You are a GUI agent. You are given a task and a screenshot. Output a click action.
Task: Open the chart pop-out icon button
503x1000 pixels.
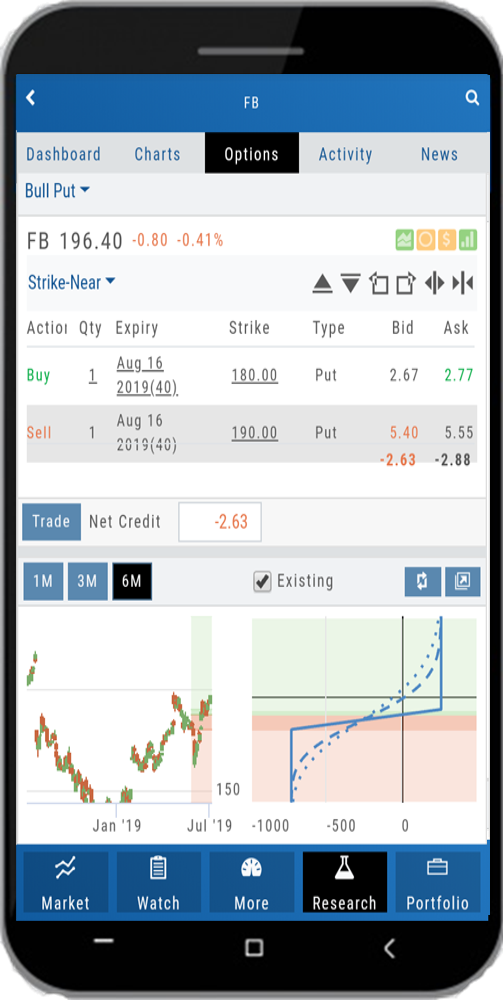click(463, 582)
